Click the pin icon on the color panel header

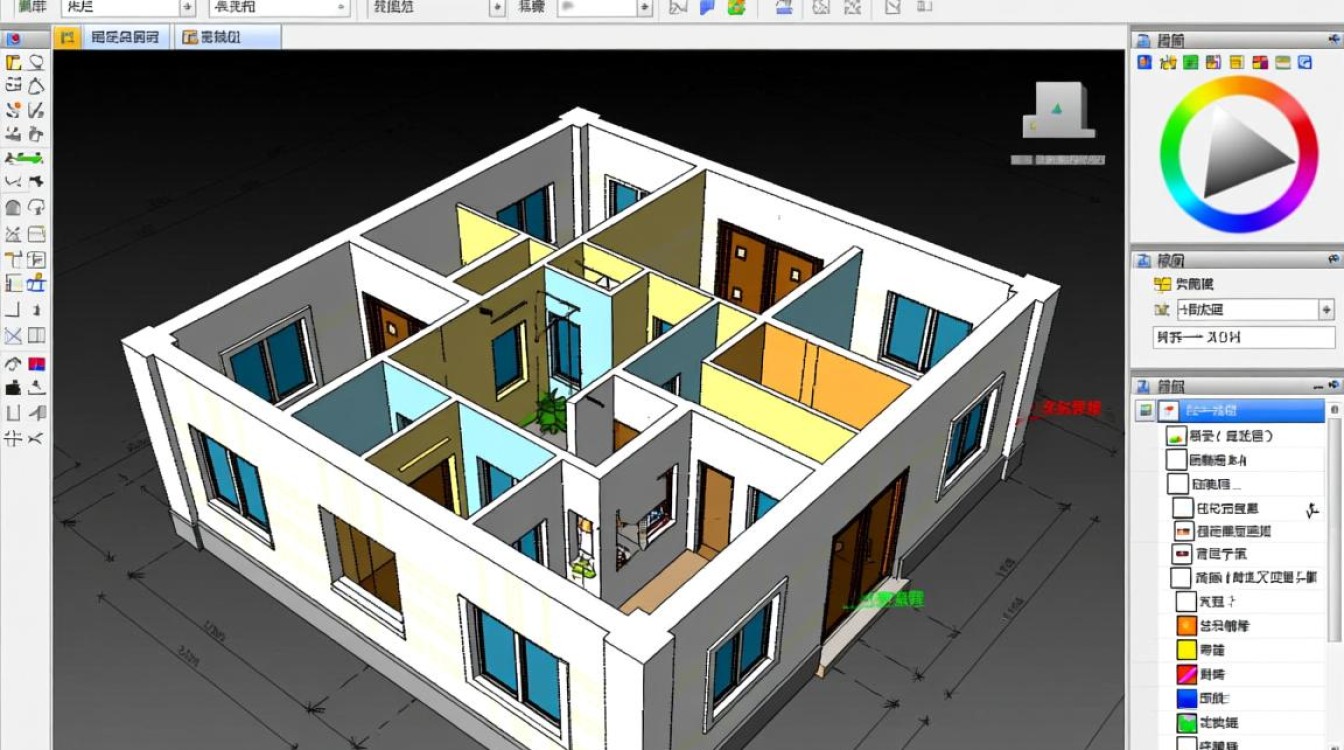point(1334,39)
